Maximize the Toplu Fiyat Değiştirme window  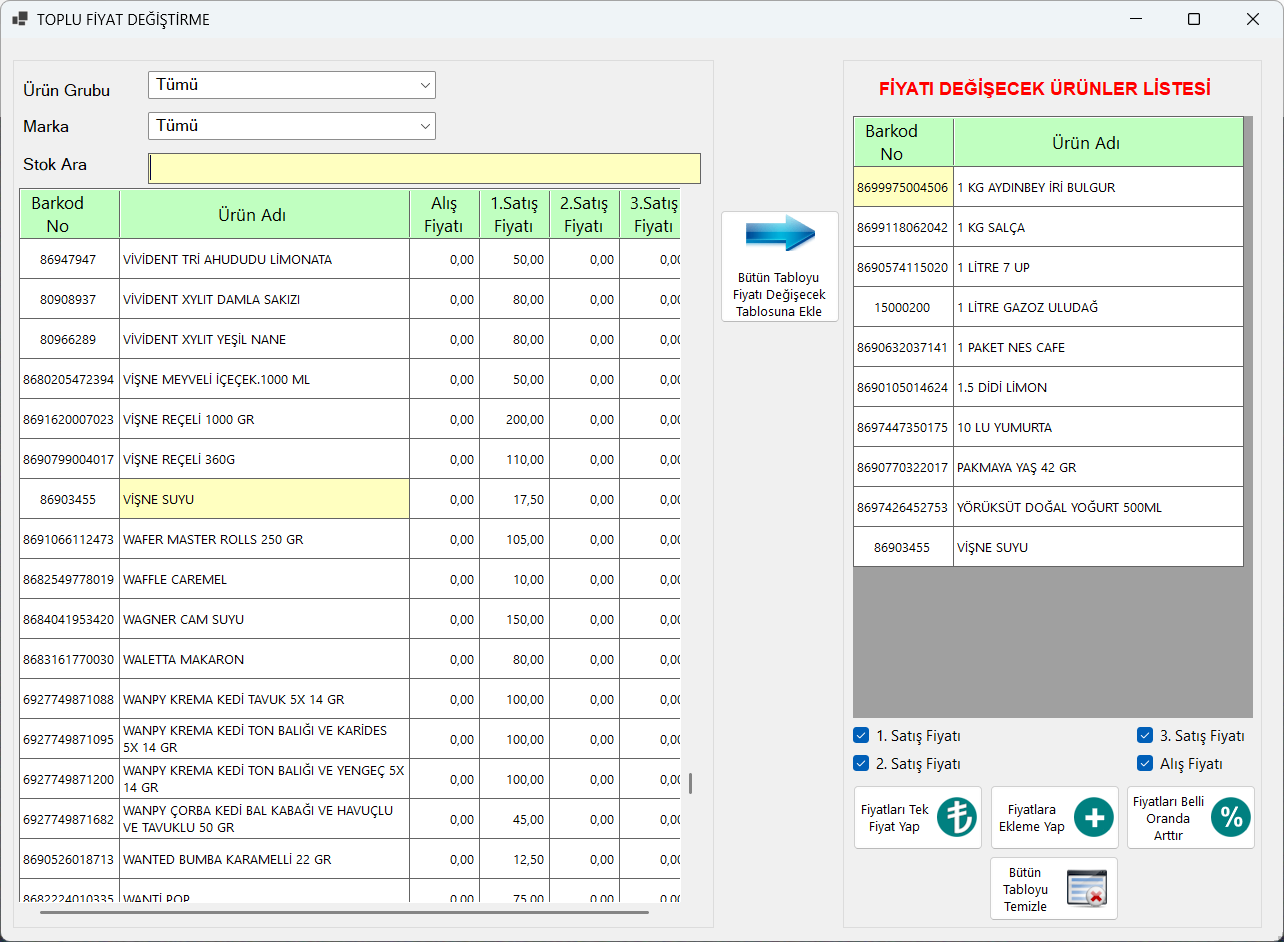point(1194,19)
